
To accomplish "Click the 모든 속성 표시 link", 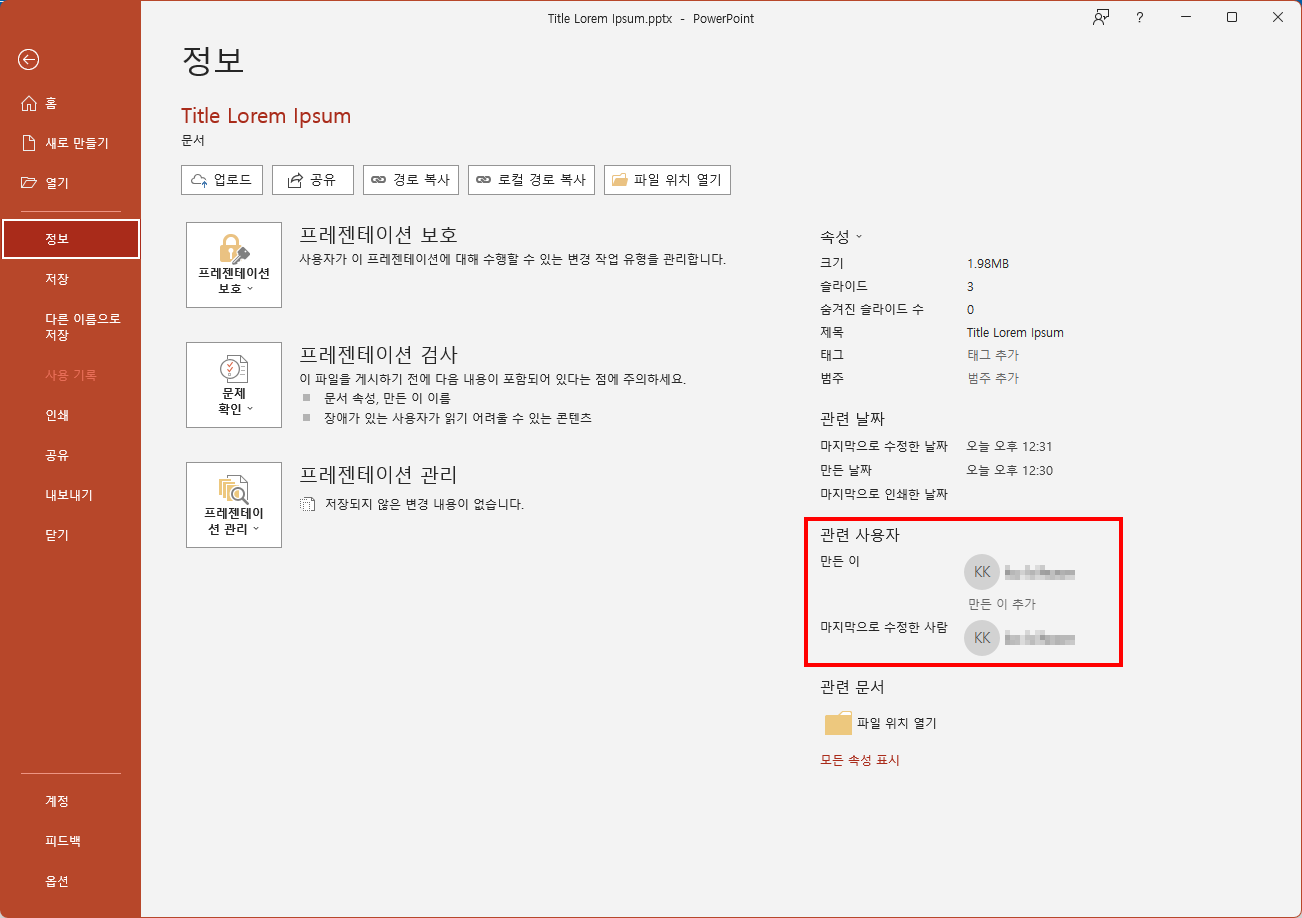I will click(860, 760).
